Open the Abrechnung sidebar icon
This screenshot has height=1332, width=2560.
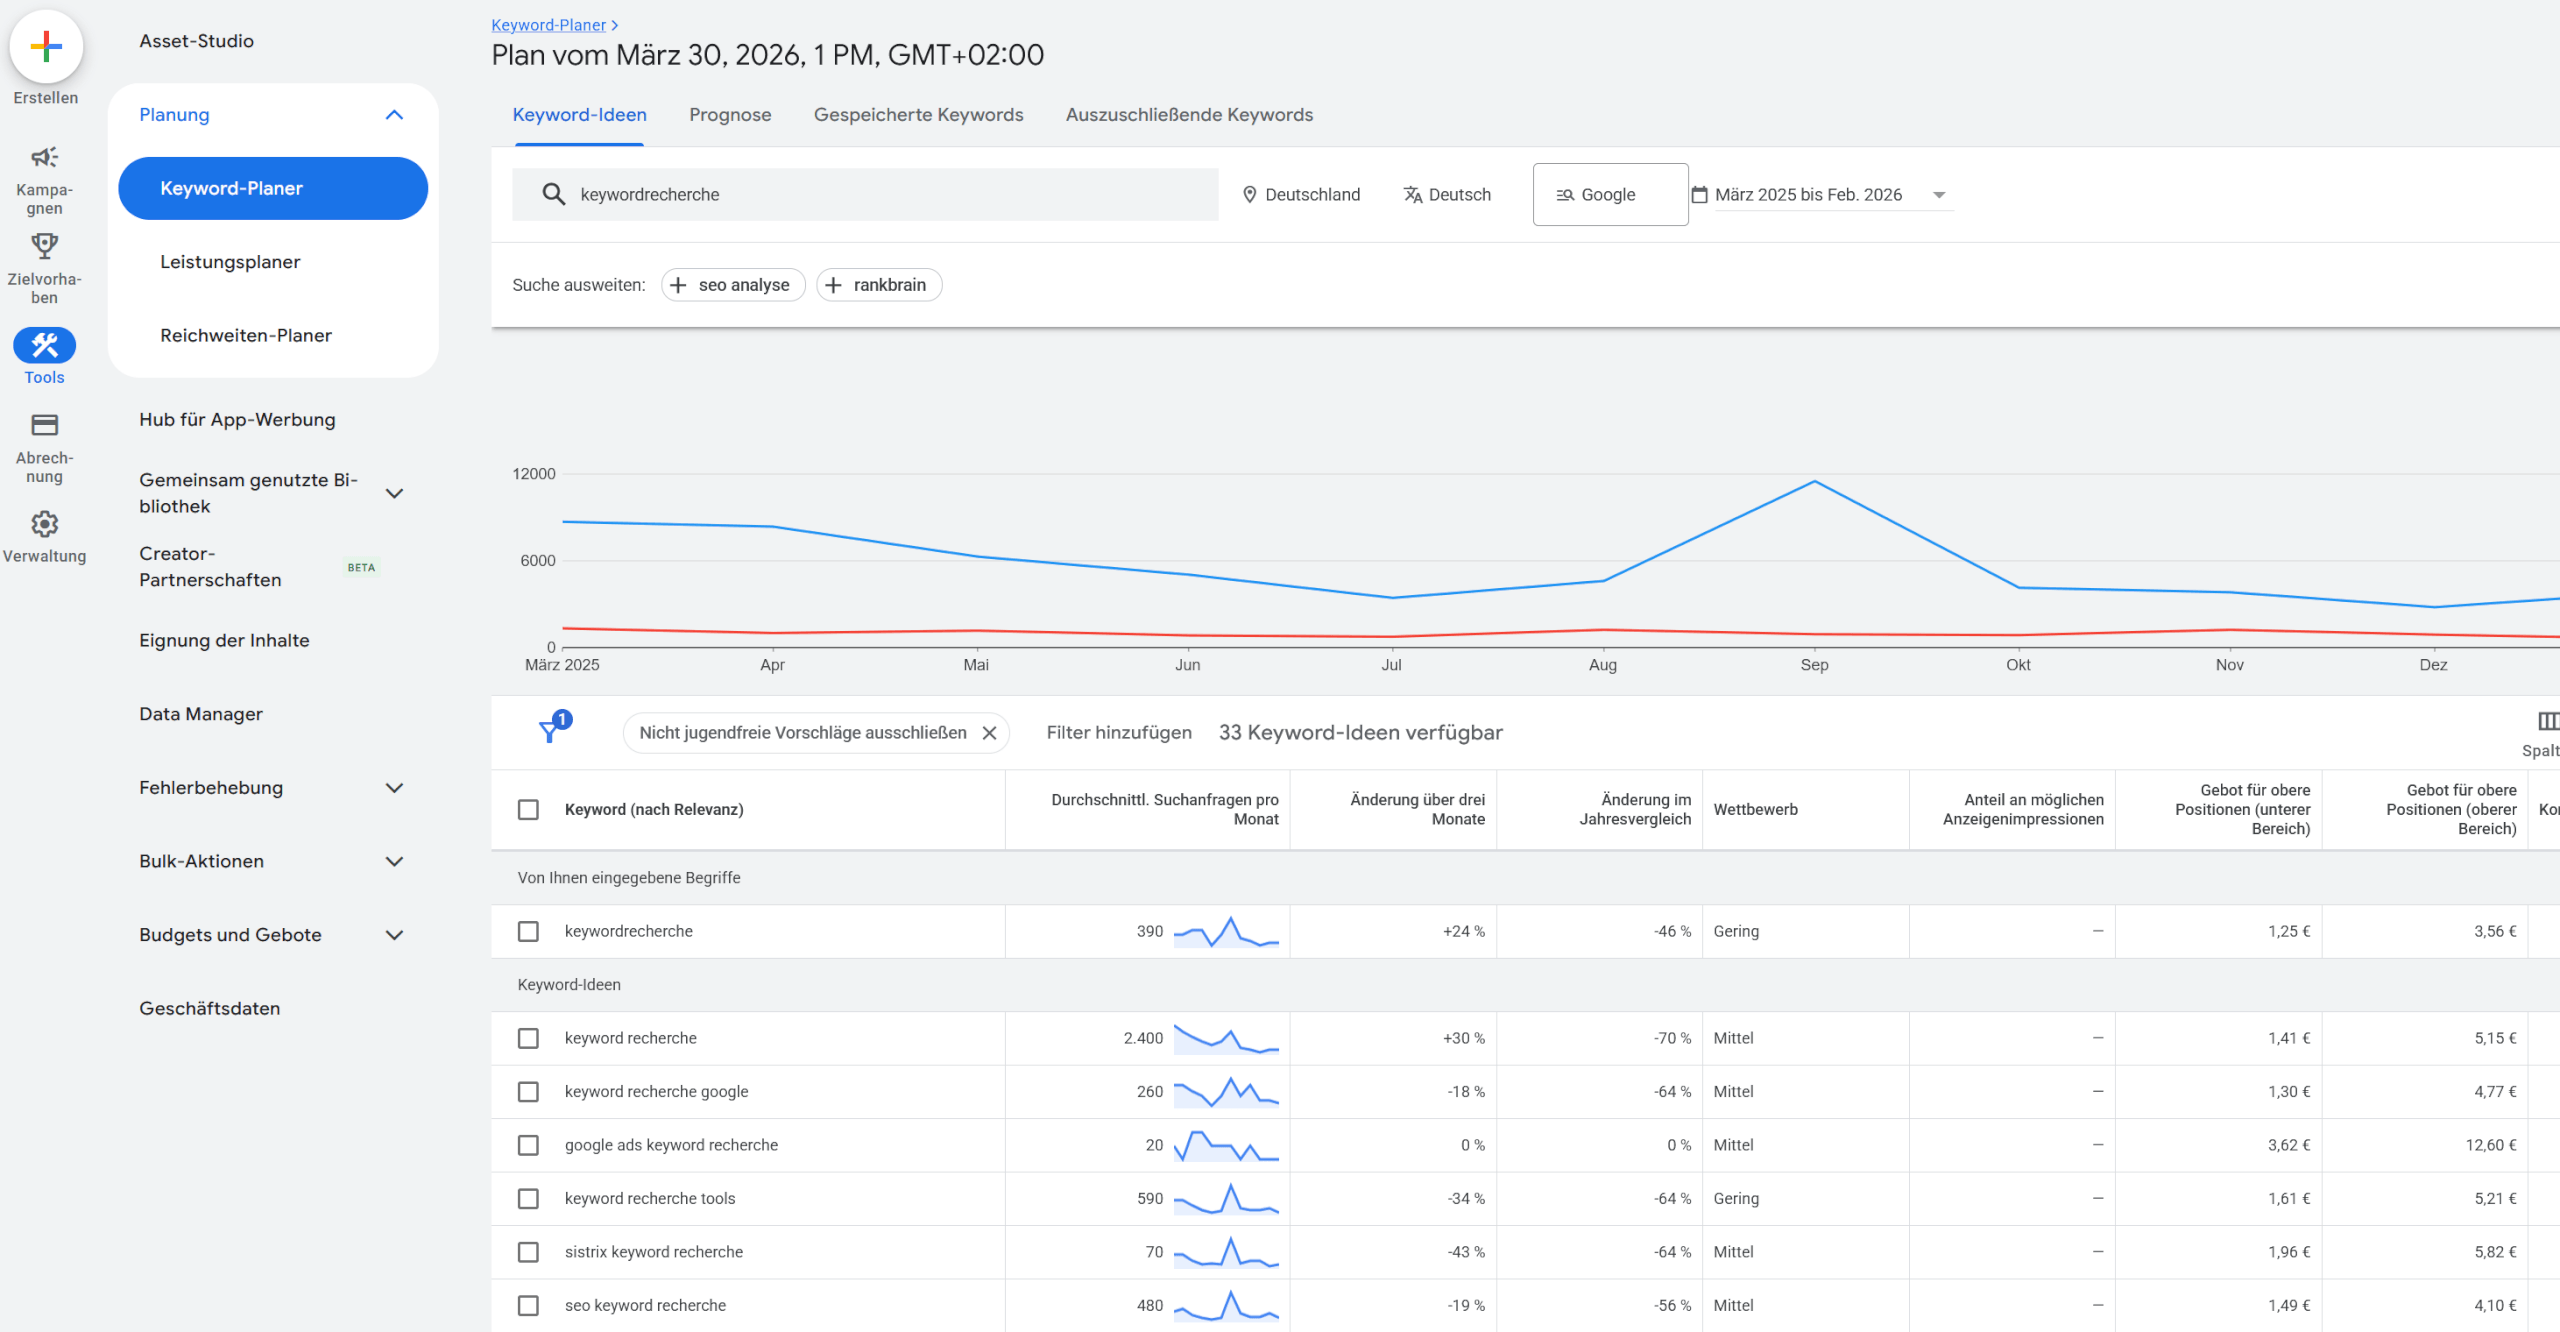click(44, 425)
